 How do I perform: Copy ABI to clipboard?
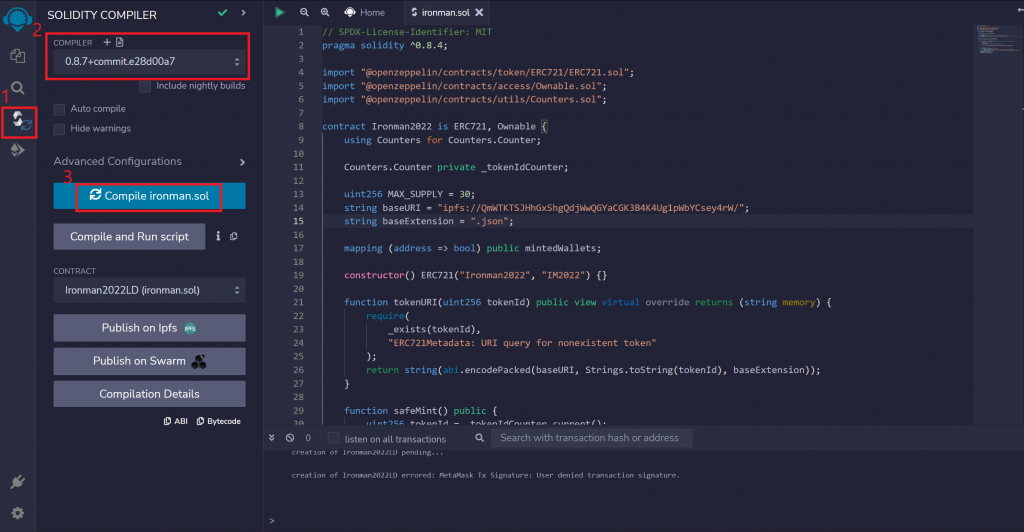coord(176,421)
